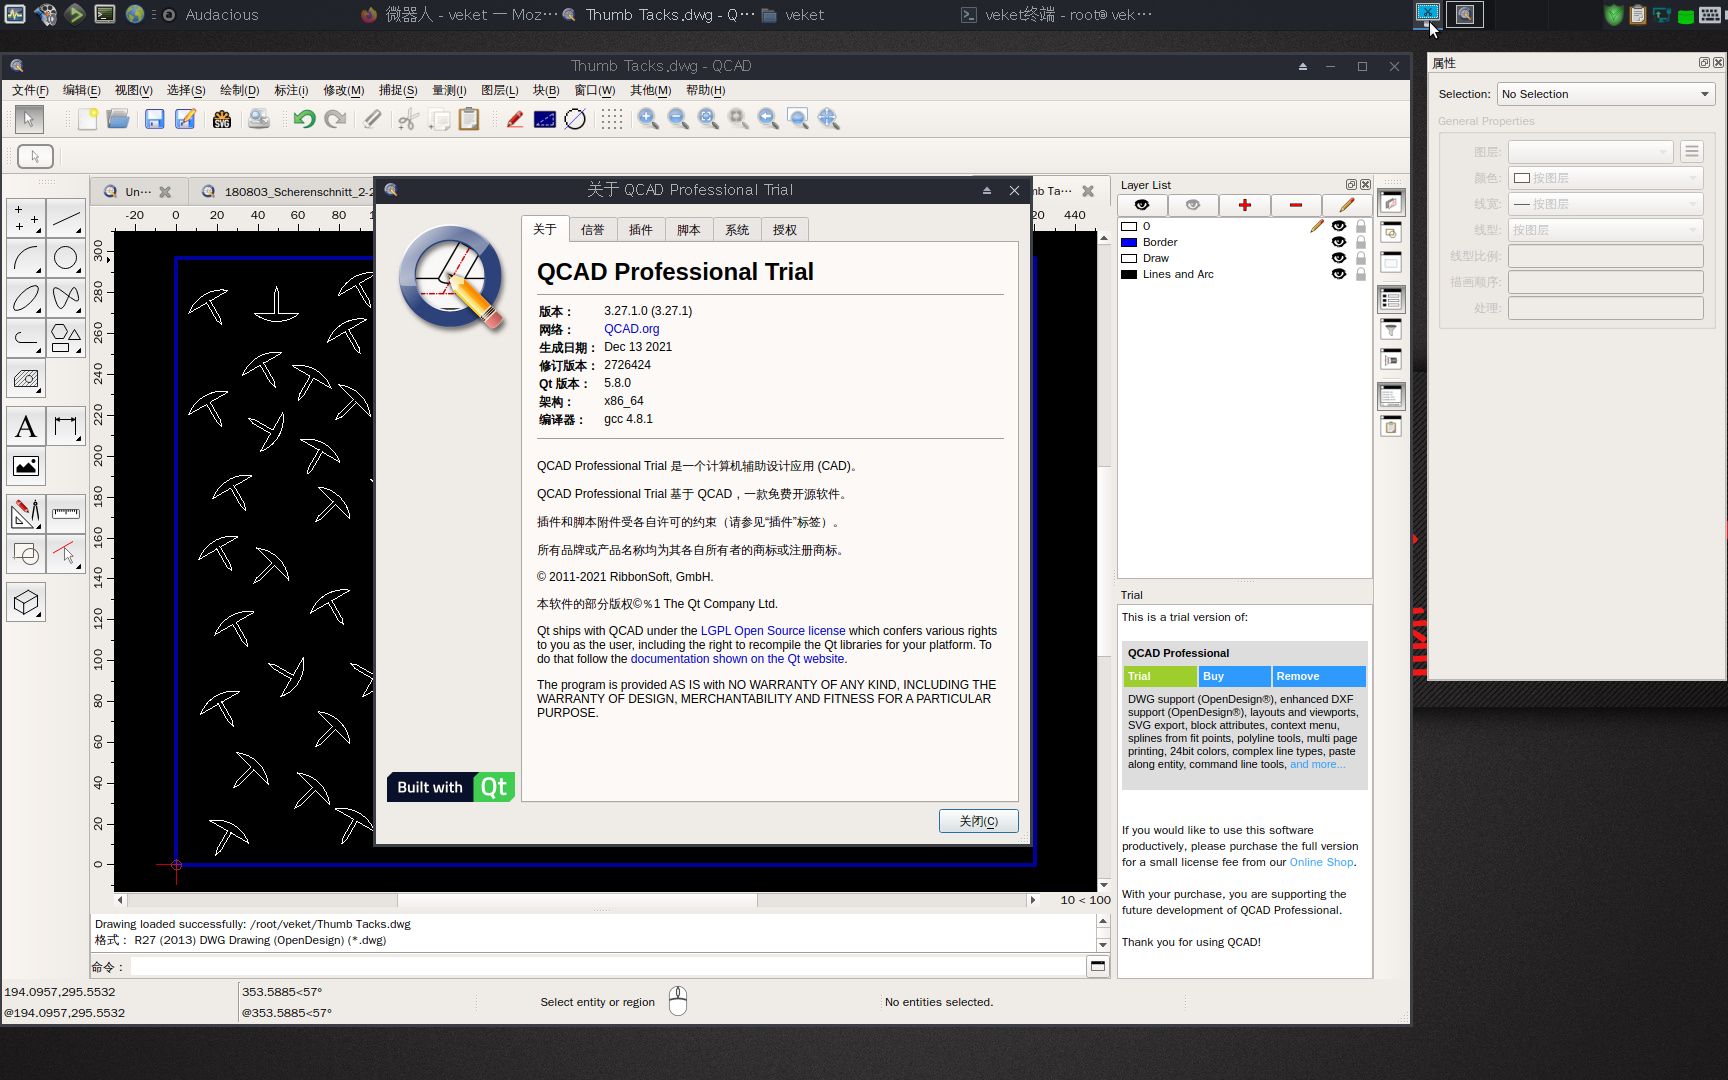Click the blue Border layer color swatch
Screen dimensions: 1728x1080
[x=1129, y=242]
